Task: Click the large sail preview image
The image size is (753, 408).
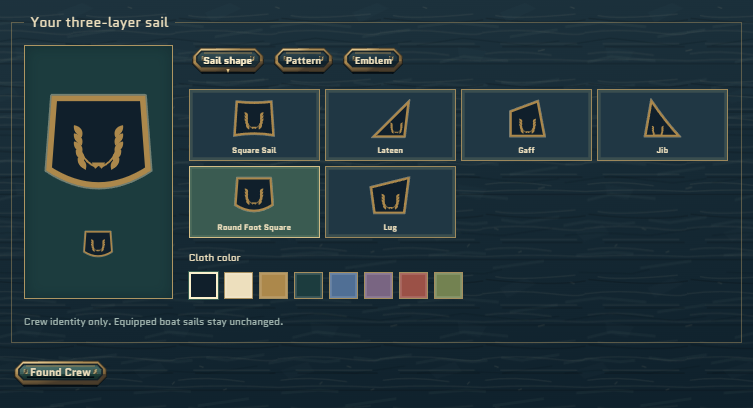Action: tap(98, 141)
